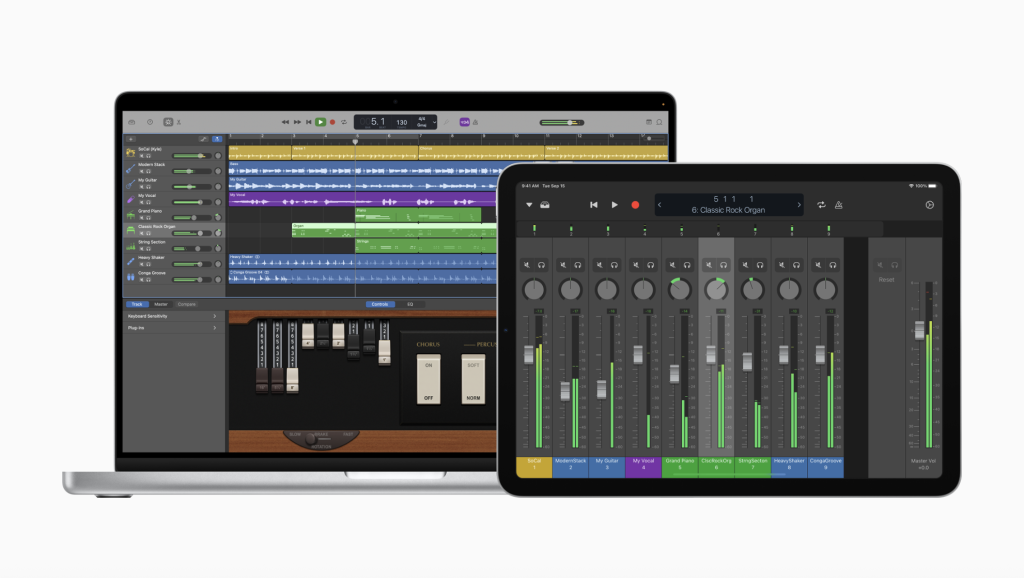
Task: Click the Compare button
Action: [186, 304]
